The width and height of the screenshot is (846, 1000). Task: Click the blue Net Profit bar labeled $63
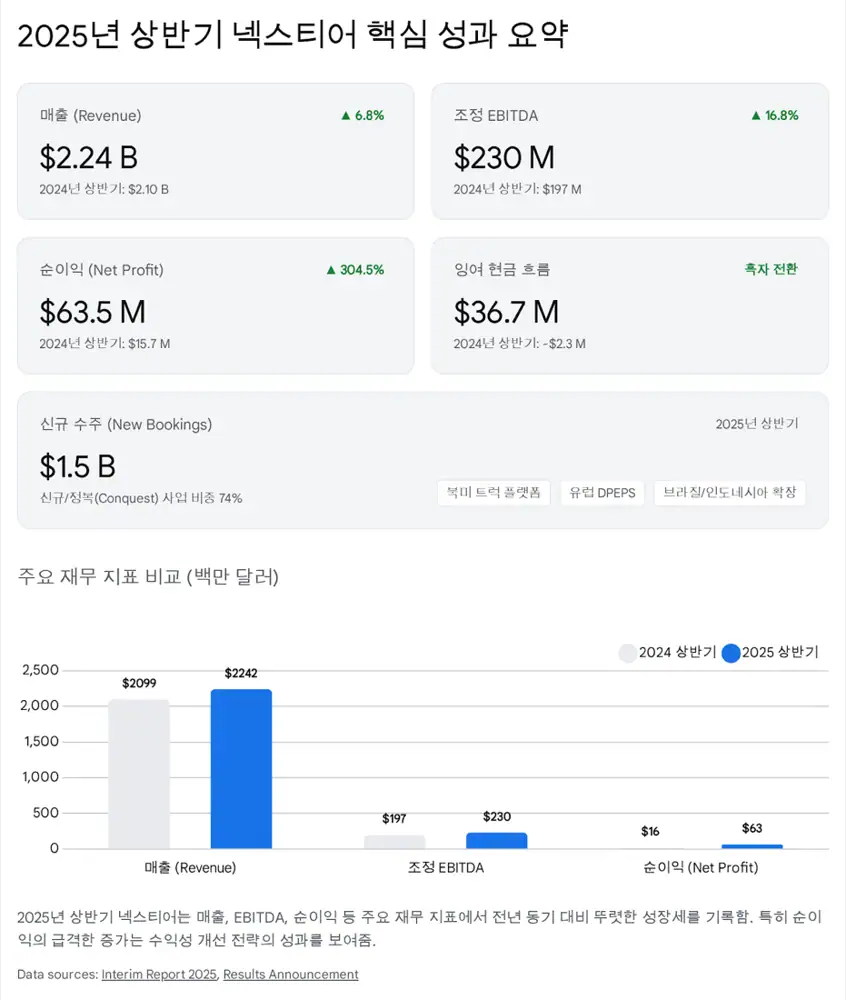coord(752,846)
